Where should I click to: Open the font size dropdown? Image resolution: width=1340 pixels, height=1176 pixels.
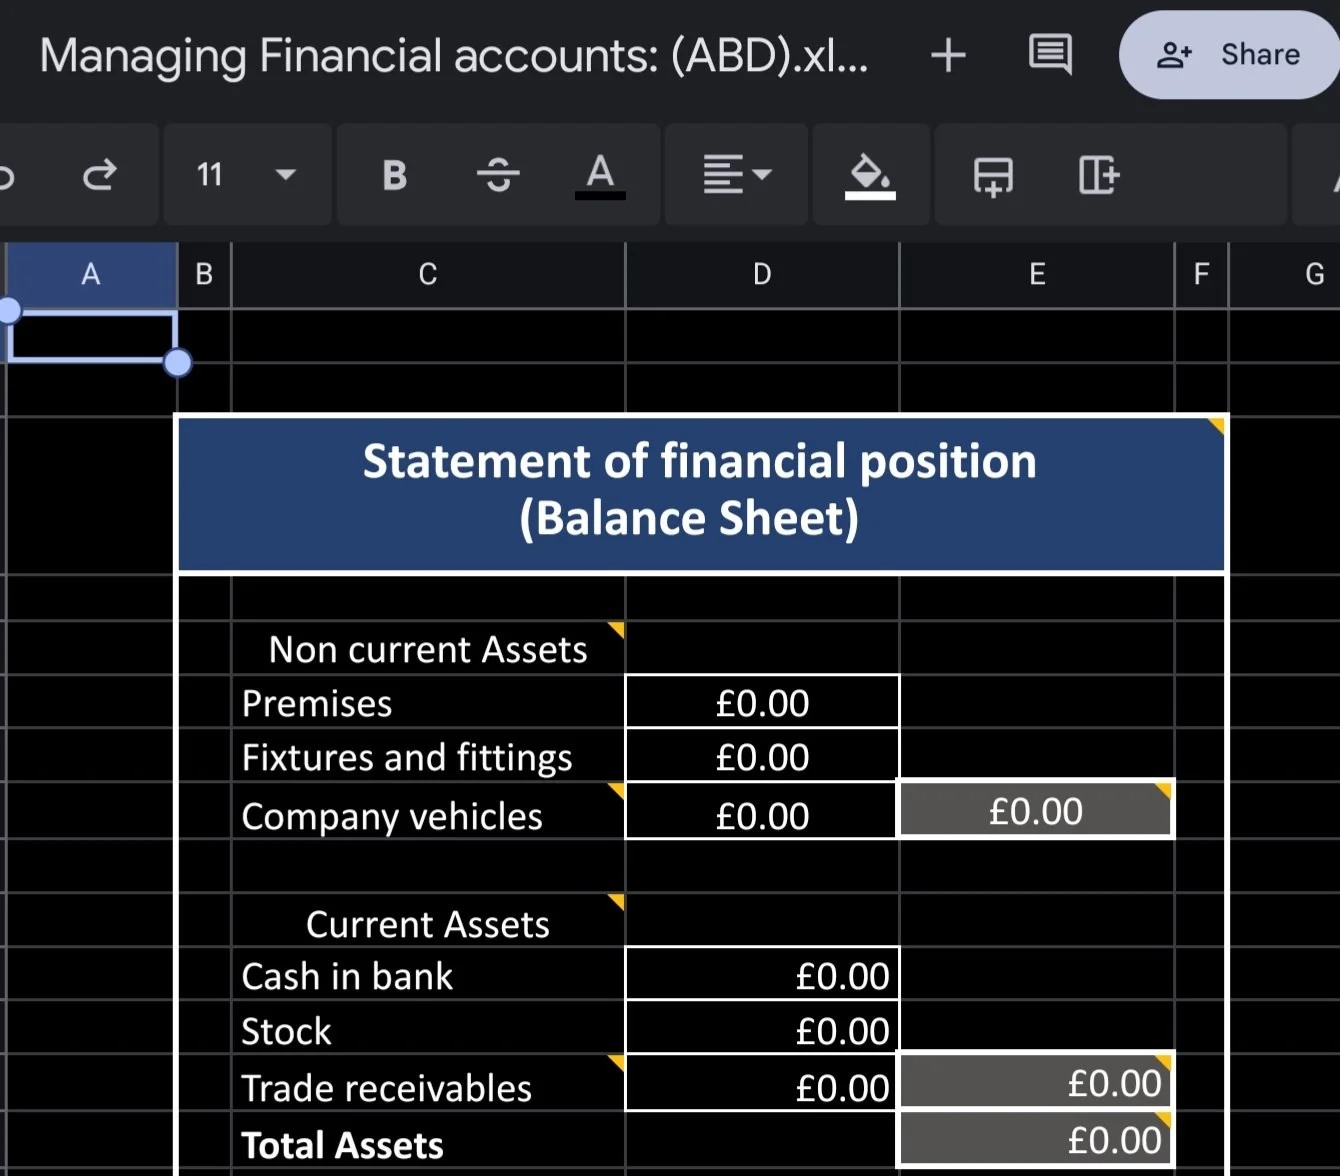click(285, 175)
